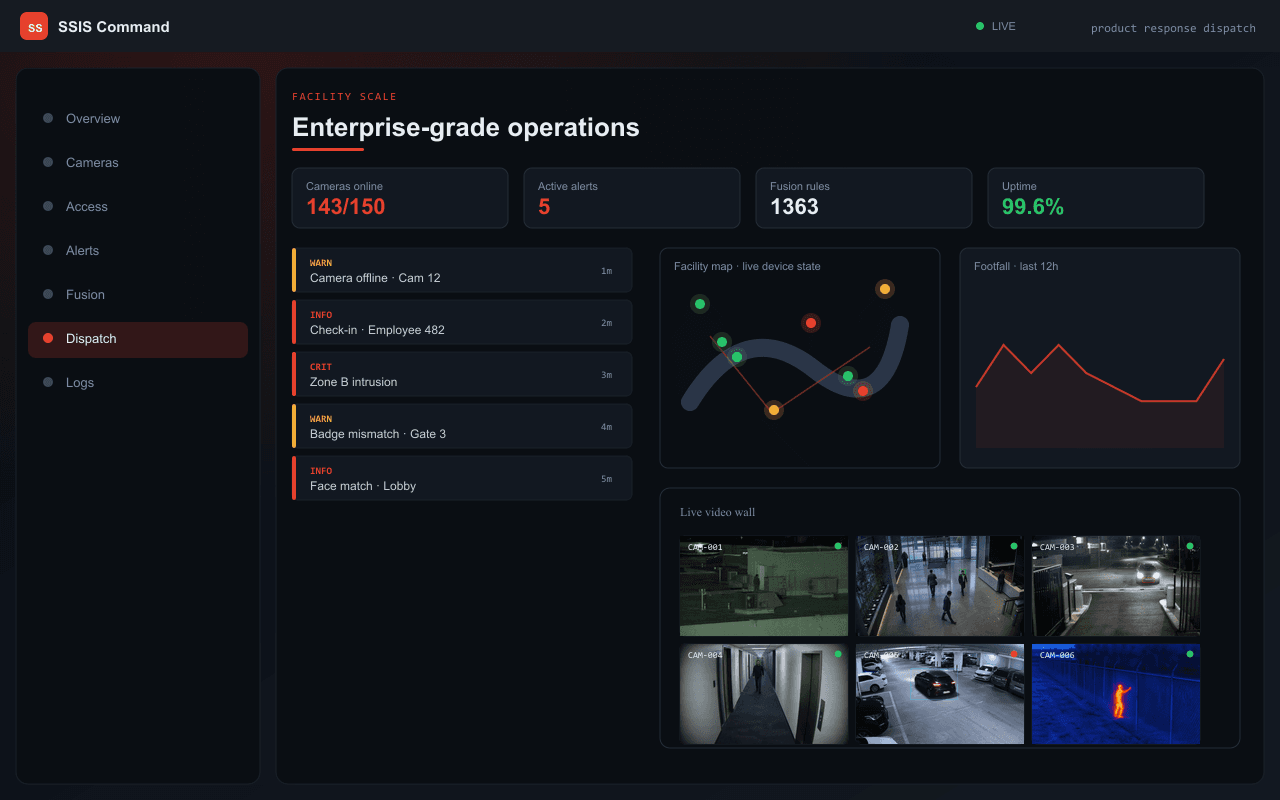
Task: Open the Camera offline Cam 12 alert
Action: tap(462, 270)
